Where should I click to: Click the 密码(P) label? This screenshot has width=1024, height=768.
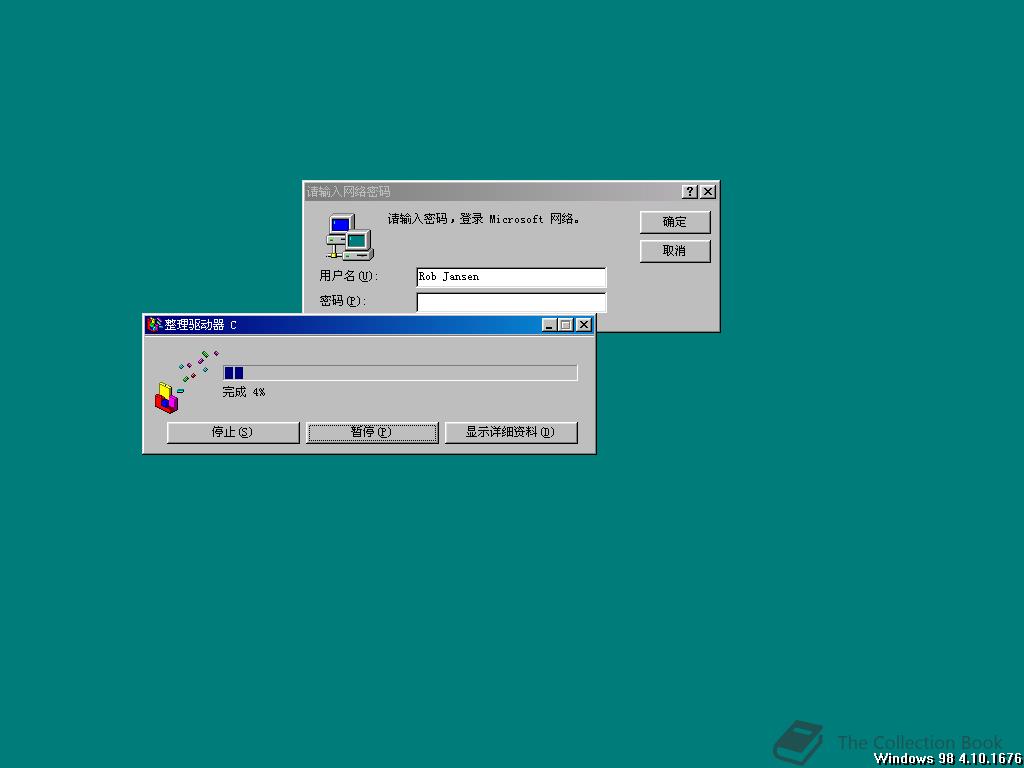[343, 301]
